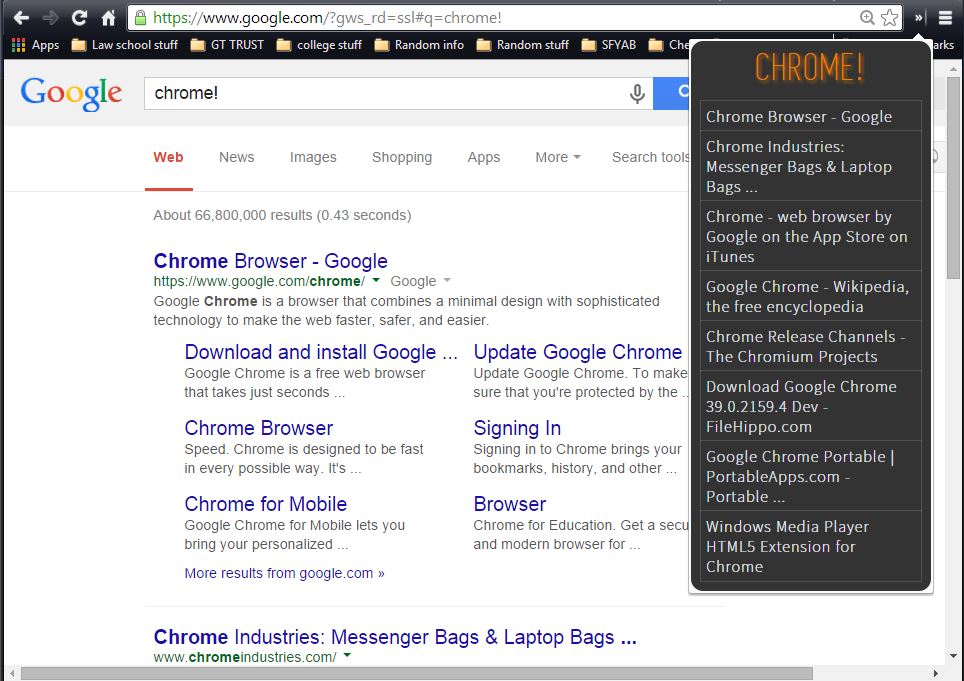
Task: Open the Signing In sitelink
Action: [517, 428]
